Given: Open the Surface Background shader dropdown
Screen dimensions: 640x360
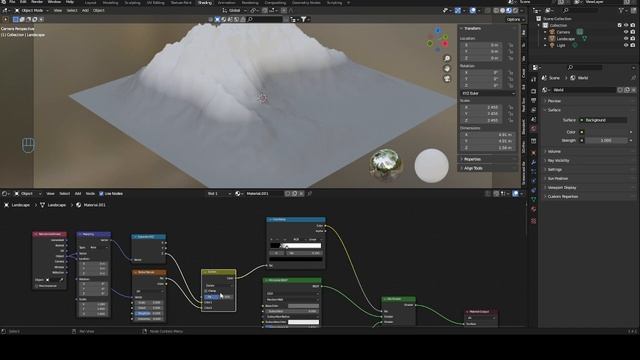Looking at the screenshot, I should pos(604,120).
